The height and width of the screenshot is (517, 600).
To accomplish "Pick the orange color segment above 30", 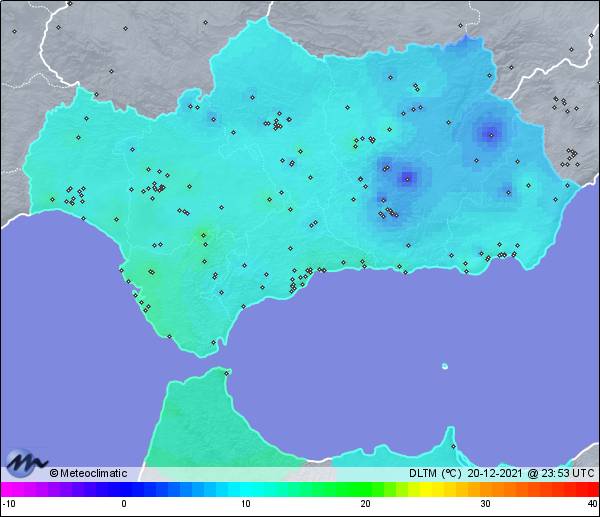I will coord(486,489).
